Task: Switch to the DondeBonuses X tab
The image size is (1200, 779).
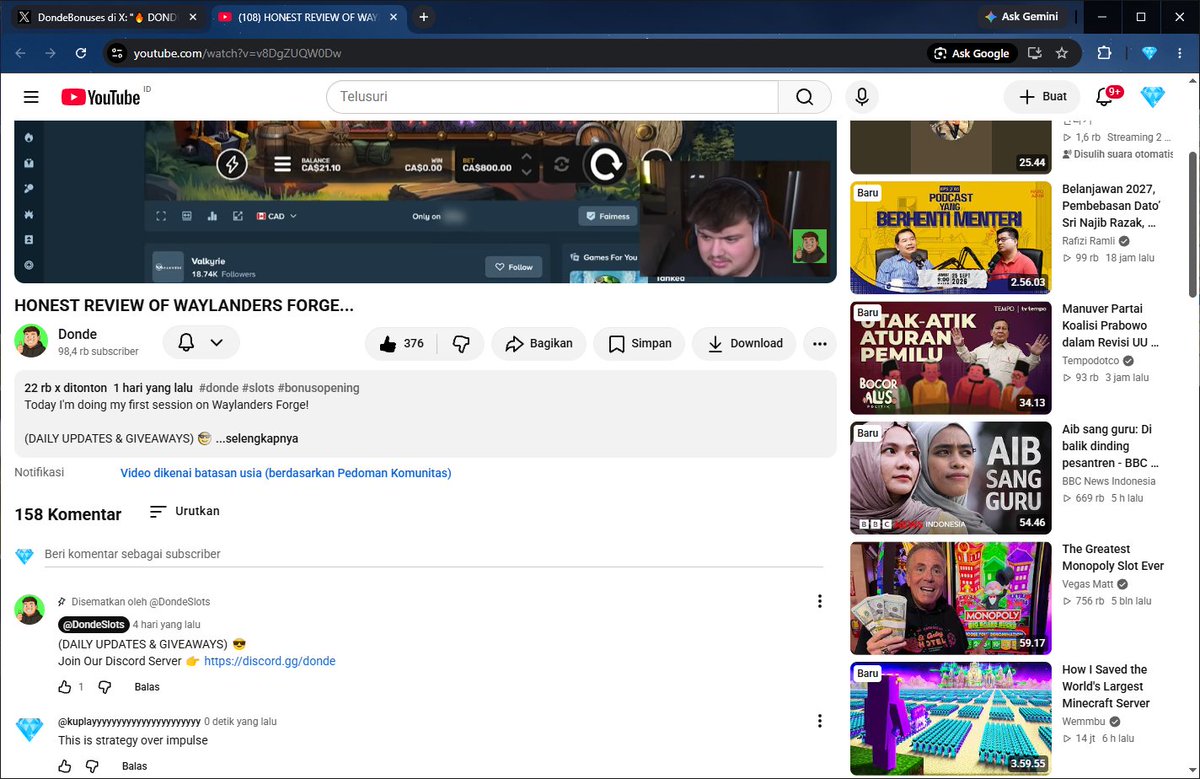Action: [105, 17]
